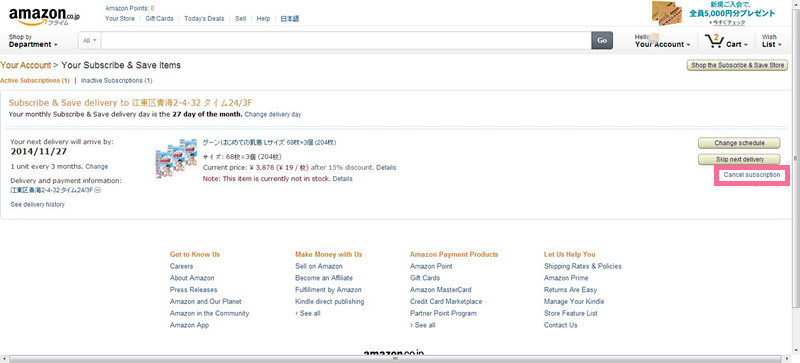Open Store Feature List link

pyautogui.click(x=570, y=313)
